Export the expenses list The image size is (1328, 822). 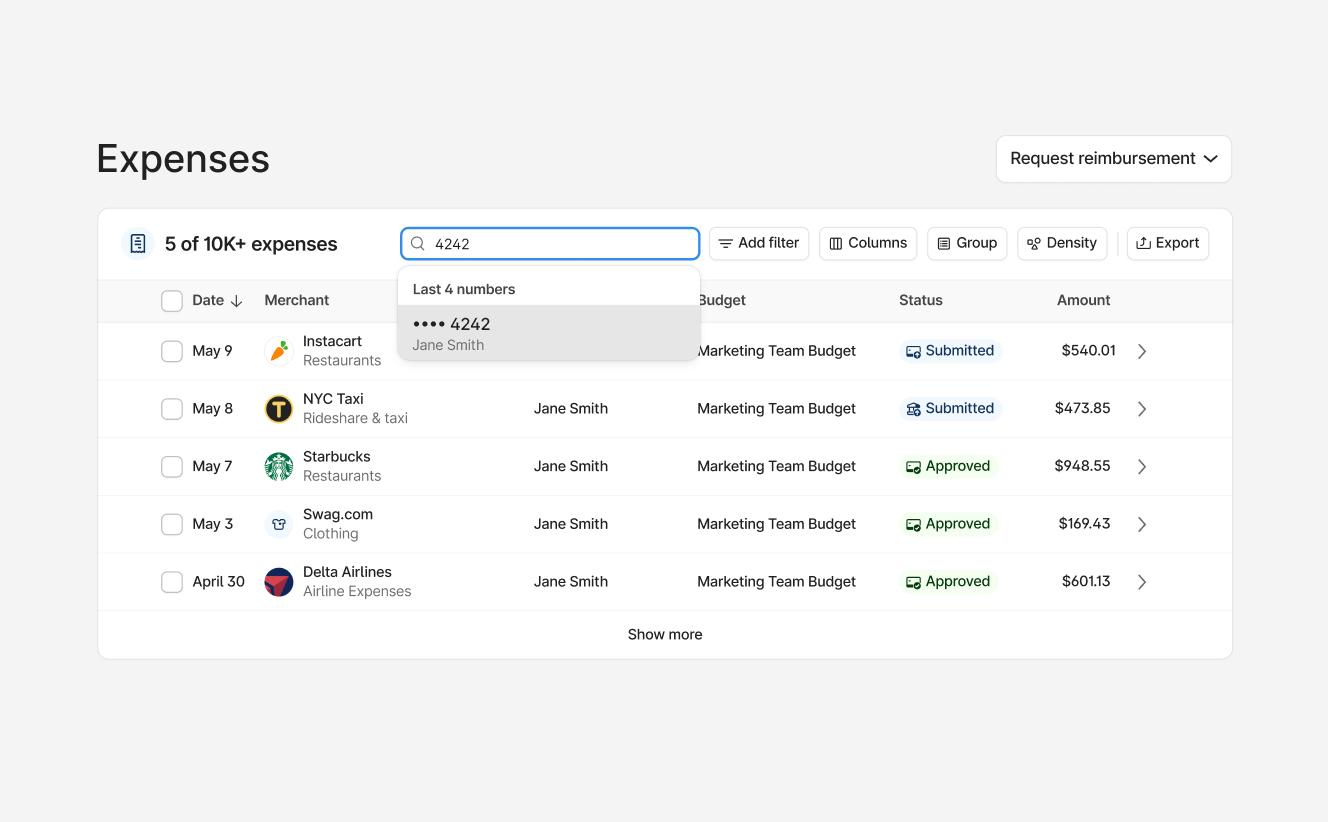[x=1167, y=243]
